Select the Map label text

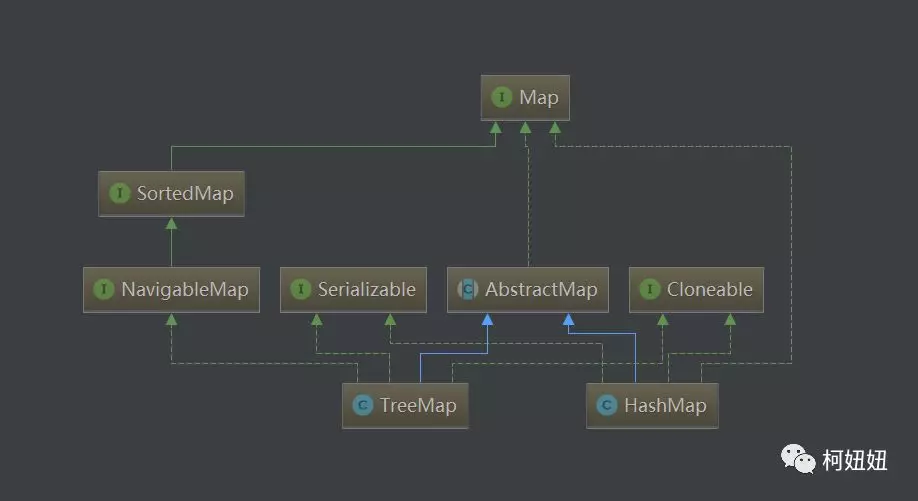[539, 98]
